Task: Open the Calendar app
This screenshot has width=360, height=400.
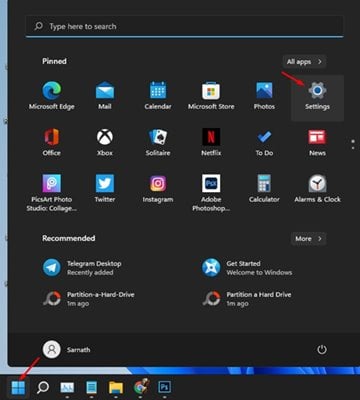Action: coord(158,96)
